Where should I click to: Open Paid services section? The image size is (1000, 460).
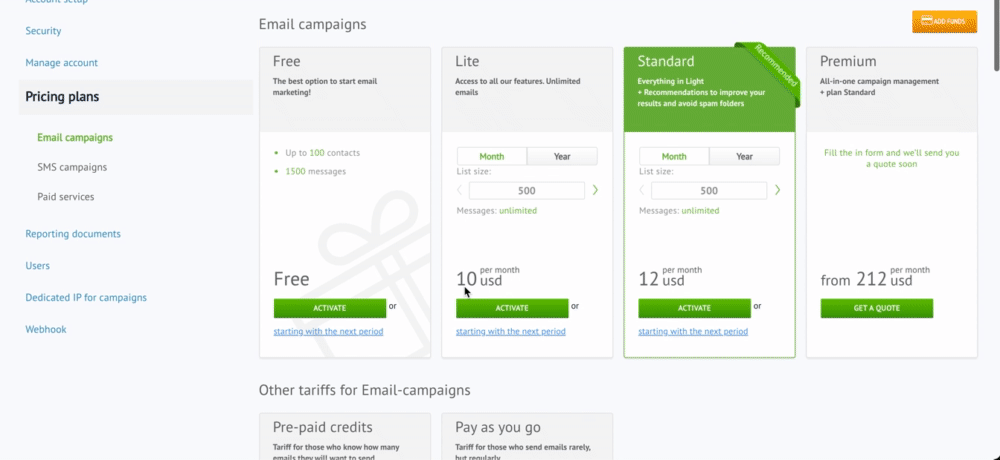pos(66,197)
